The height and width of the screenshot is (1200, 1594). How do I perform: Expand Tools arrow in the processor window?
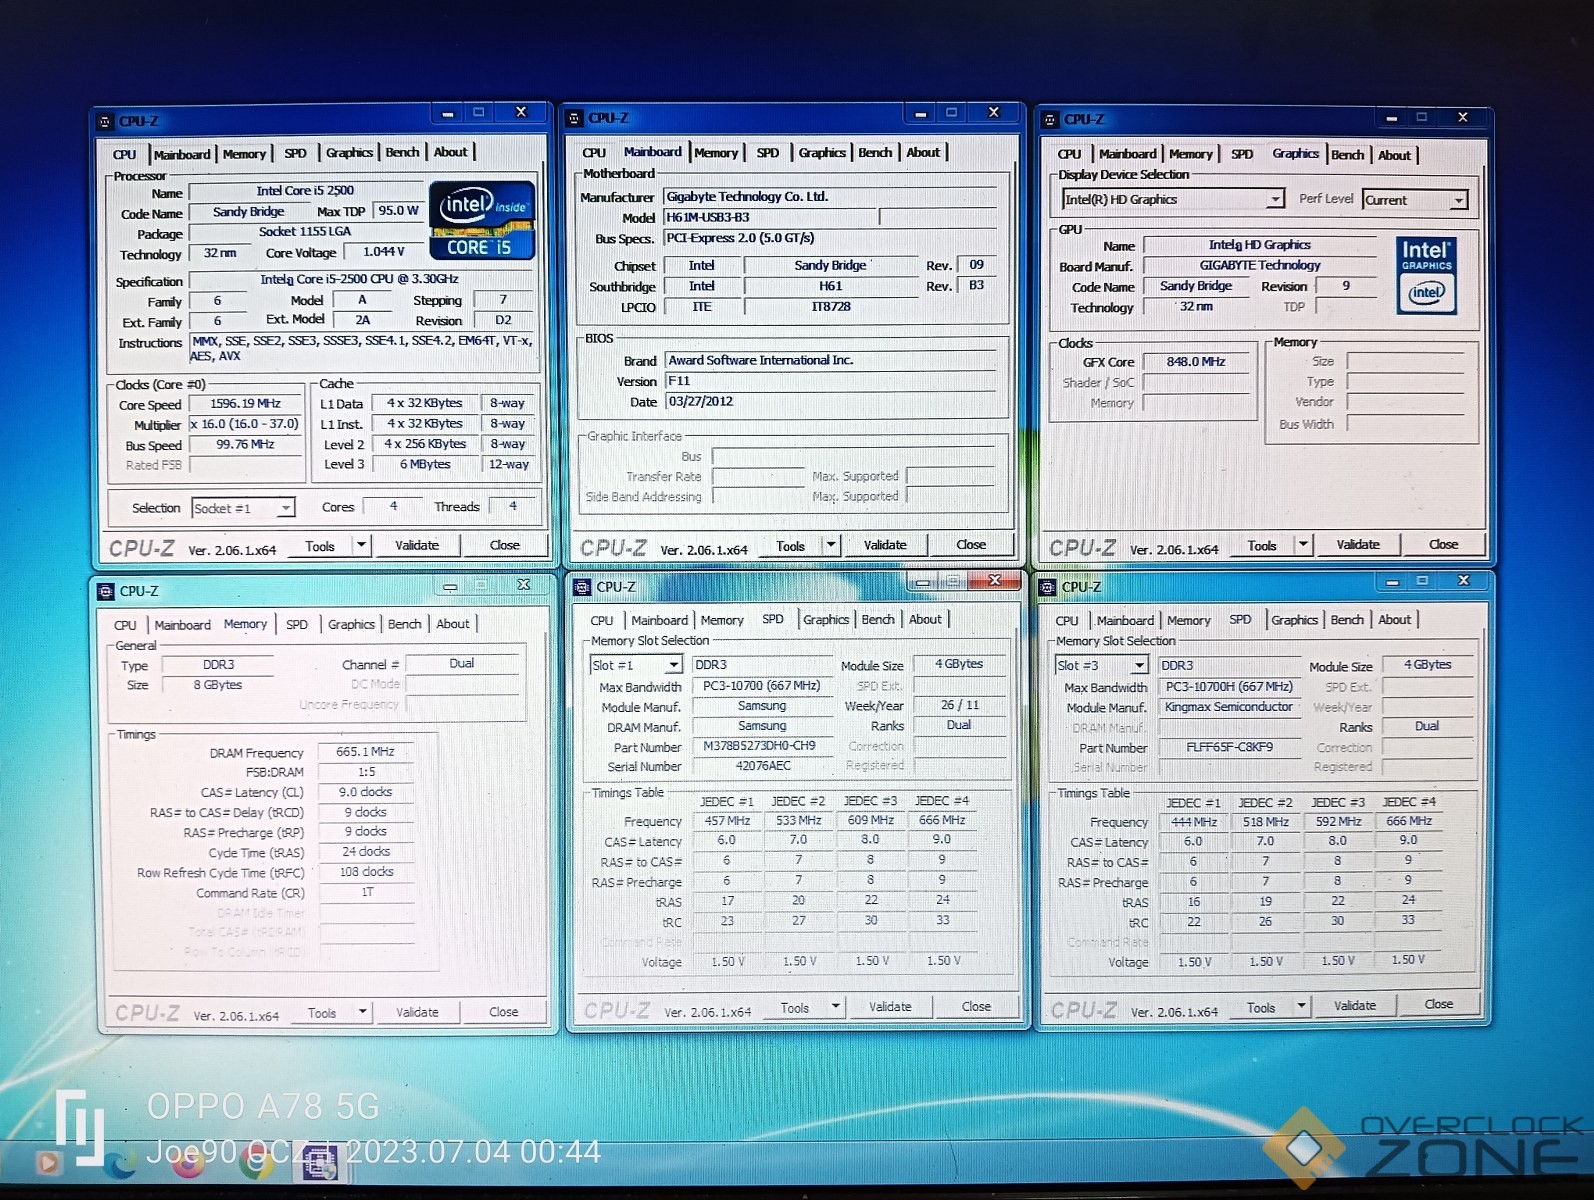361,545
